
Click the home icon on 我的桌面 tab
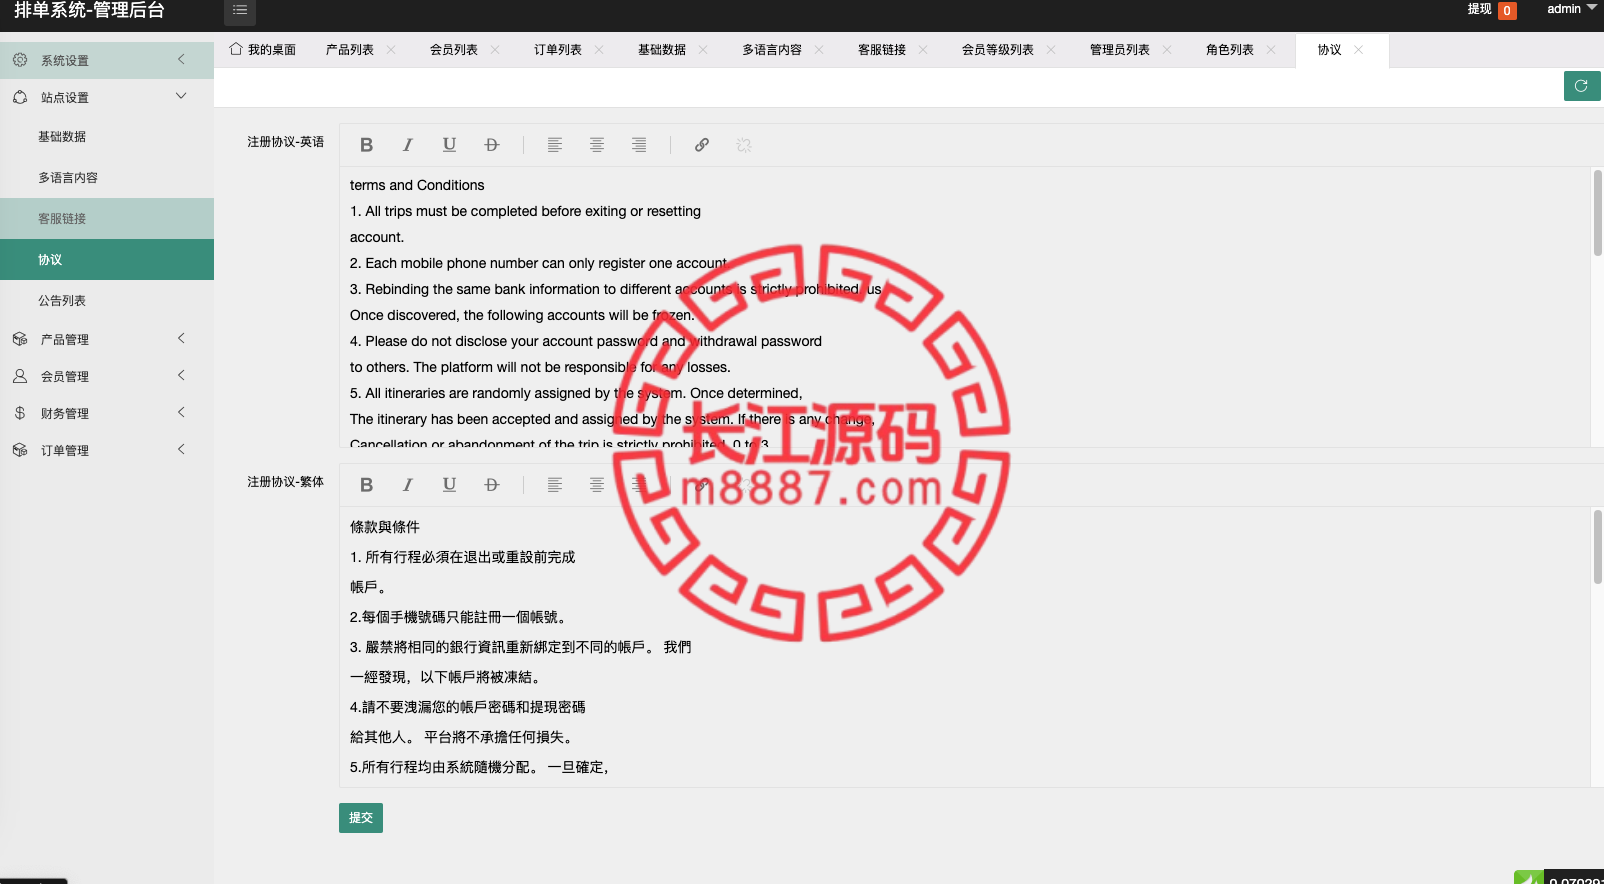pyautogui.click(x=236, y=49)
